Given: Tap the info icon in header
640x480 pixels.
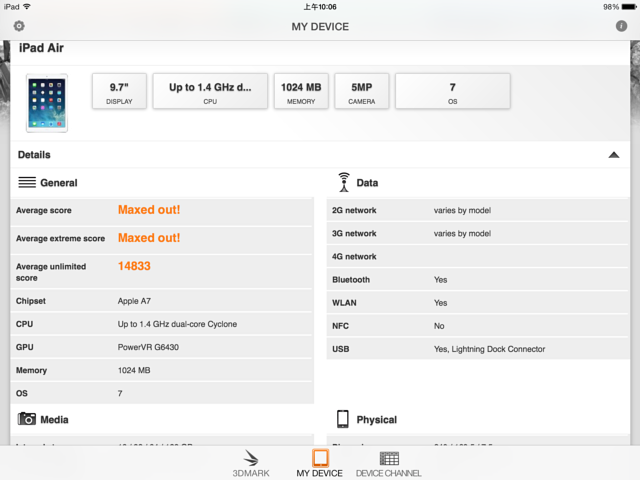Looking at the screenshot, I should [621, 26].
